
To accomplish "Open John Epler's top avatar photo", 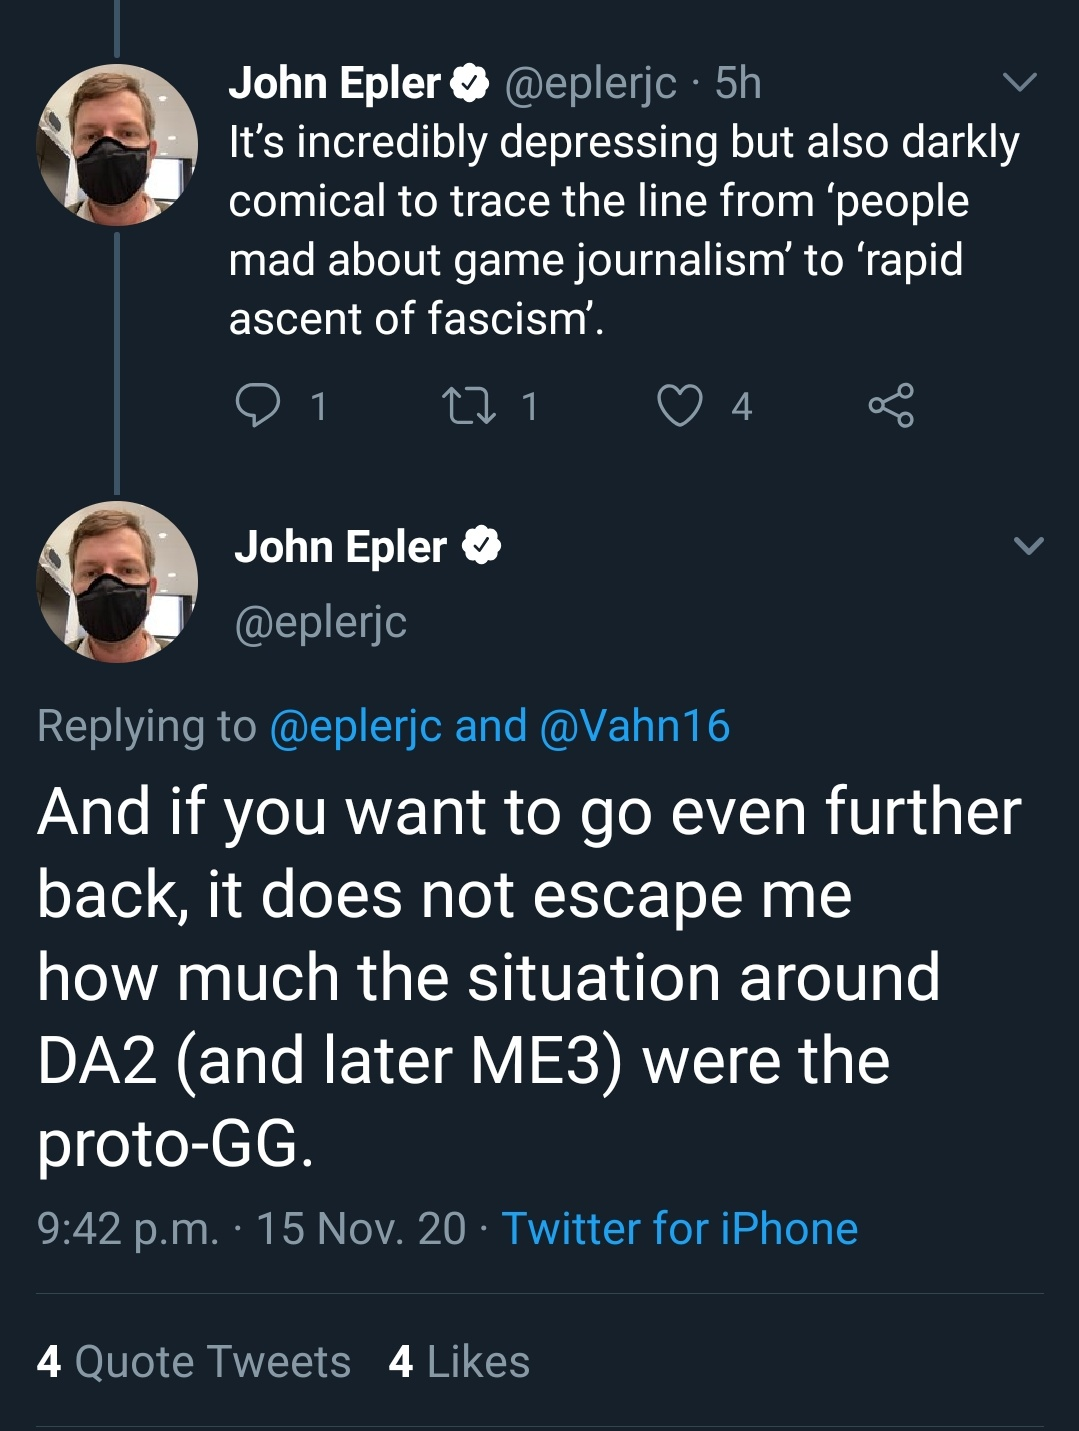I will (x=117, y=145).
